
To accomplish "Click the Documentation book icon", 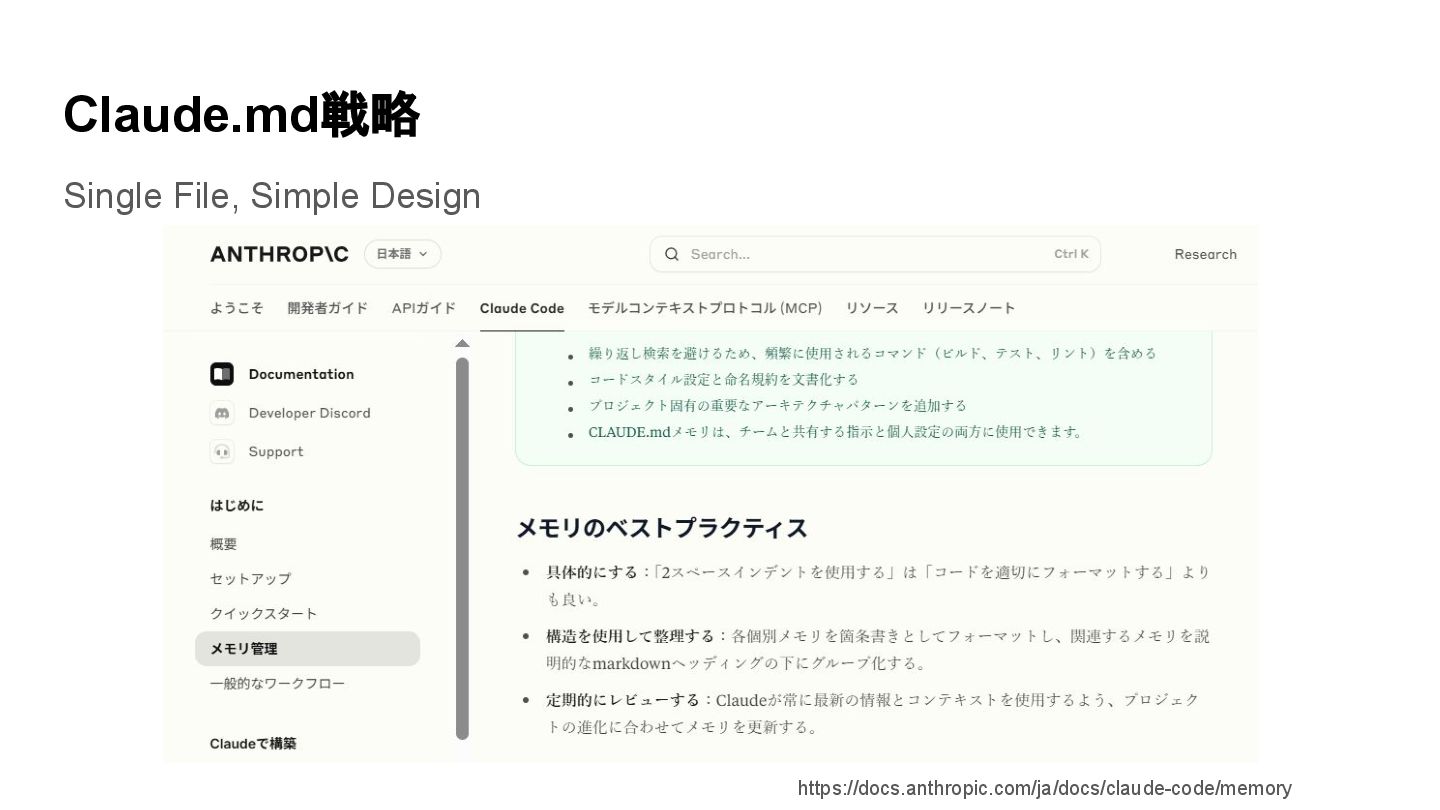I will pyautogui.click(x=222, y=374).
